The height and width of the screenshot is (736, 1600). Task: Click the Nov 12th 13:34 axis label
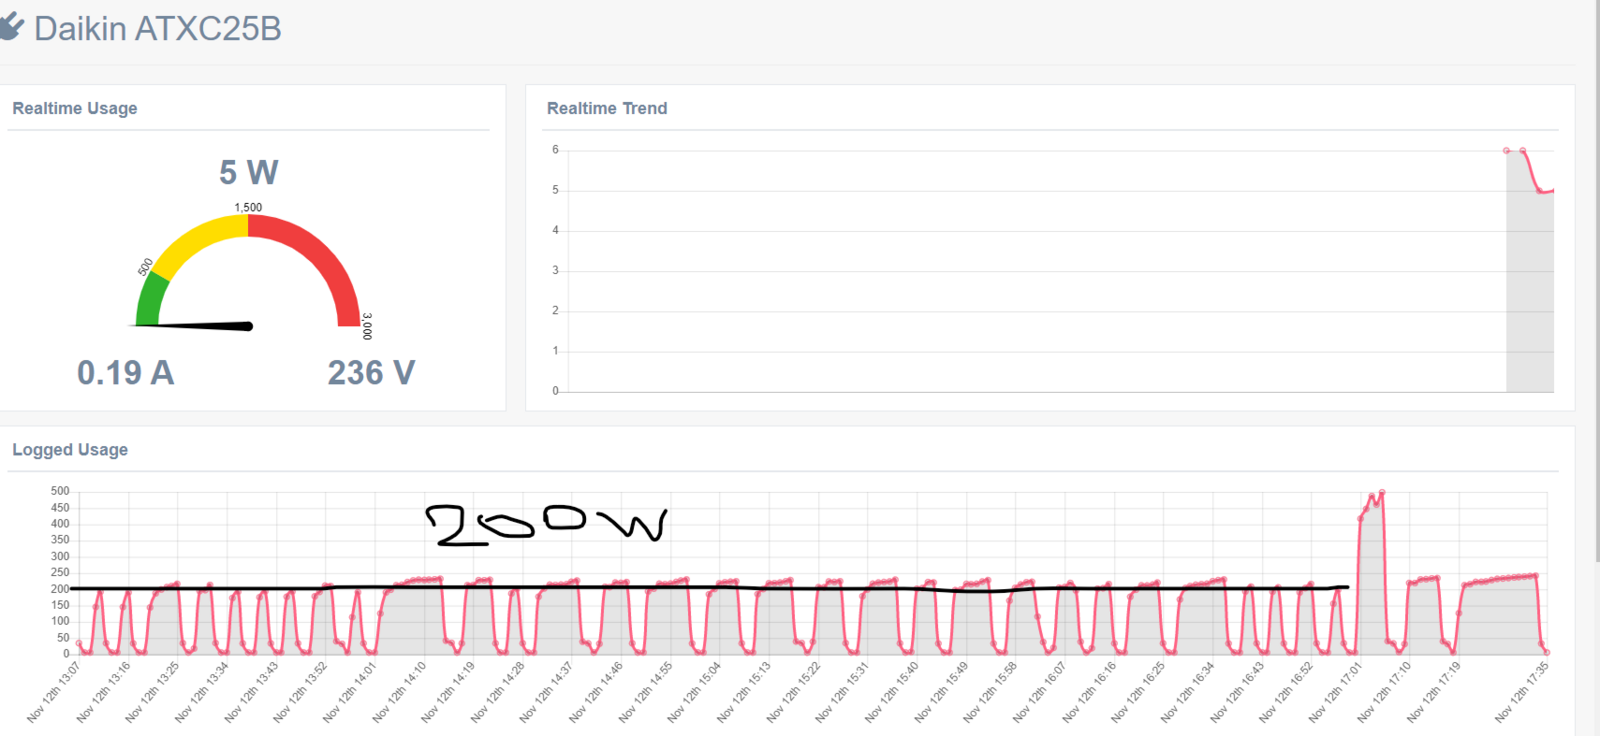click(x=202, y=692)
